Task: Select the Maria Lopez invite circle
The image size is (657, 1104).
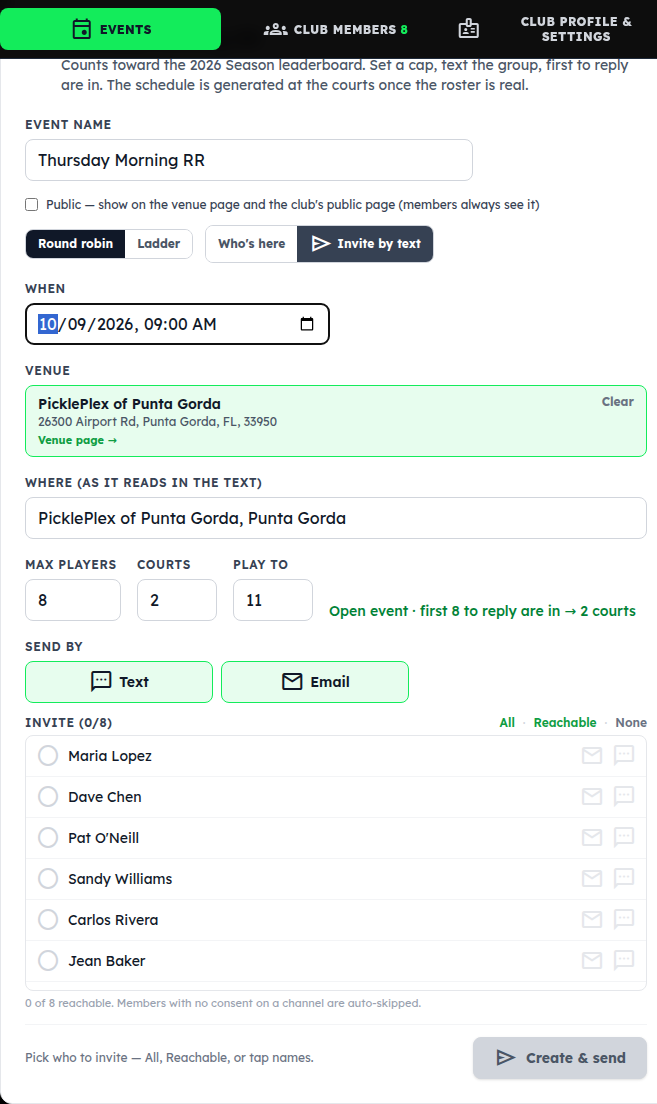Action: (48, 755)
